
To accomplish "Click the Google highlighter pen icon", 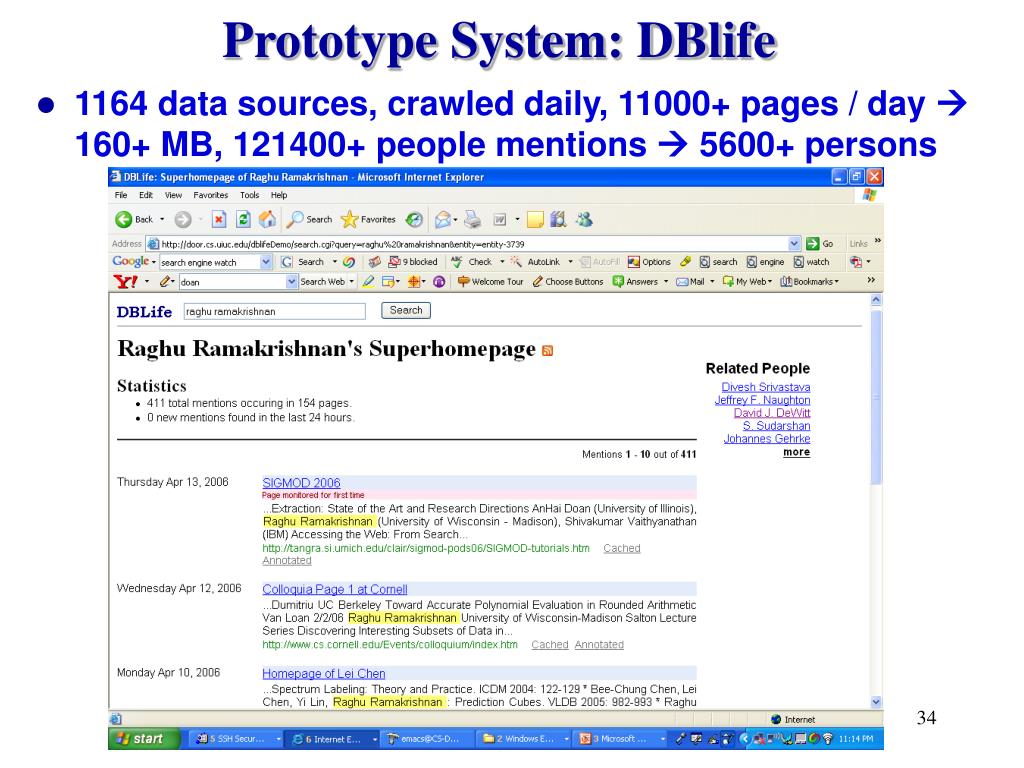I will [685, 262].
